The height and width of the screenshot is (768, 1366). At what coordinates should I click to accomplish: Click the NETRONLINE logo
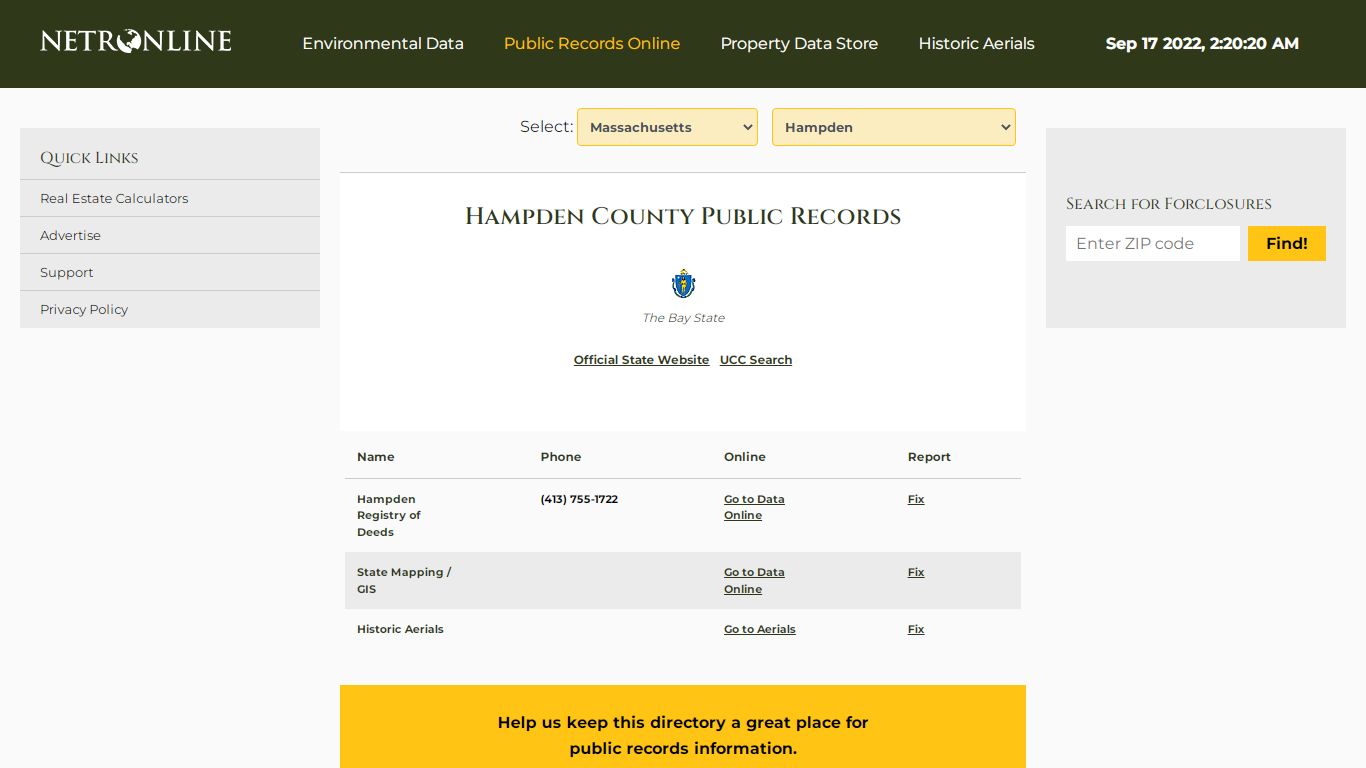pyautogui.click(x=136, y=41)
